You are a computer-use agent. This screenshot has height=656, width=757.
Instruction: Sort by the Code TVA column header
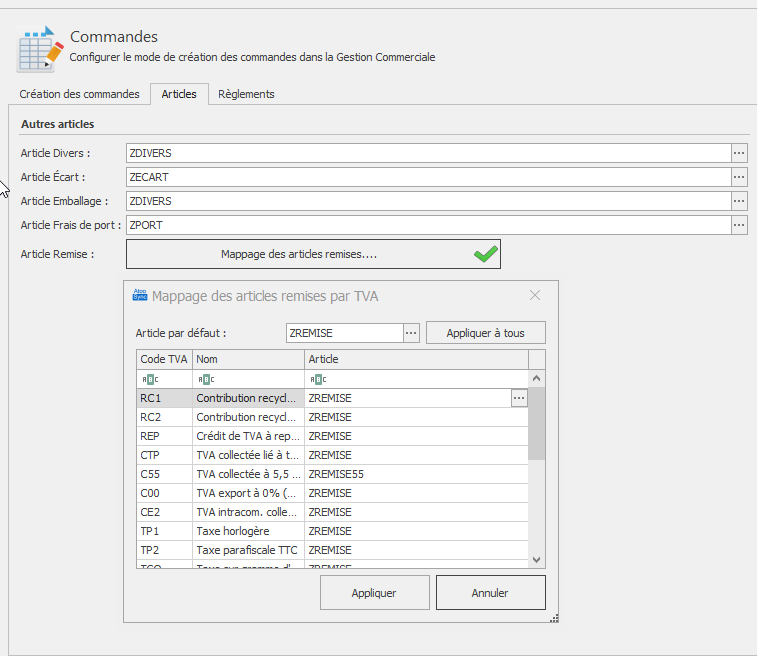tap(164, 359)
